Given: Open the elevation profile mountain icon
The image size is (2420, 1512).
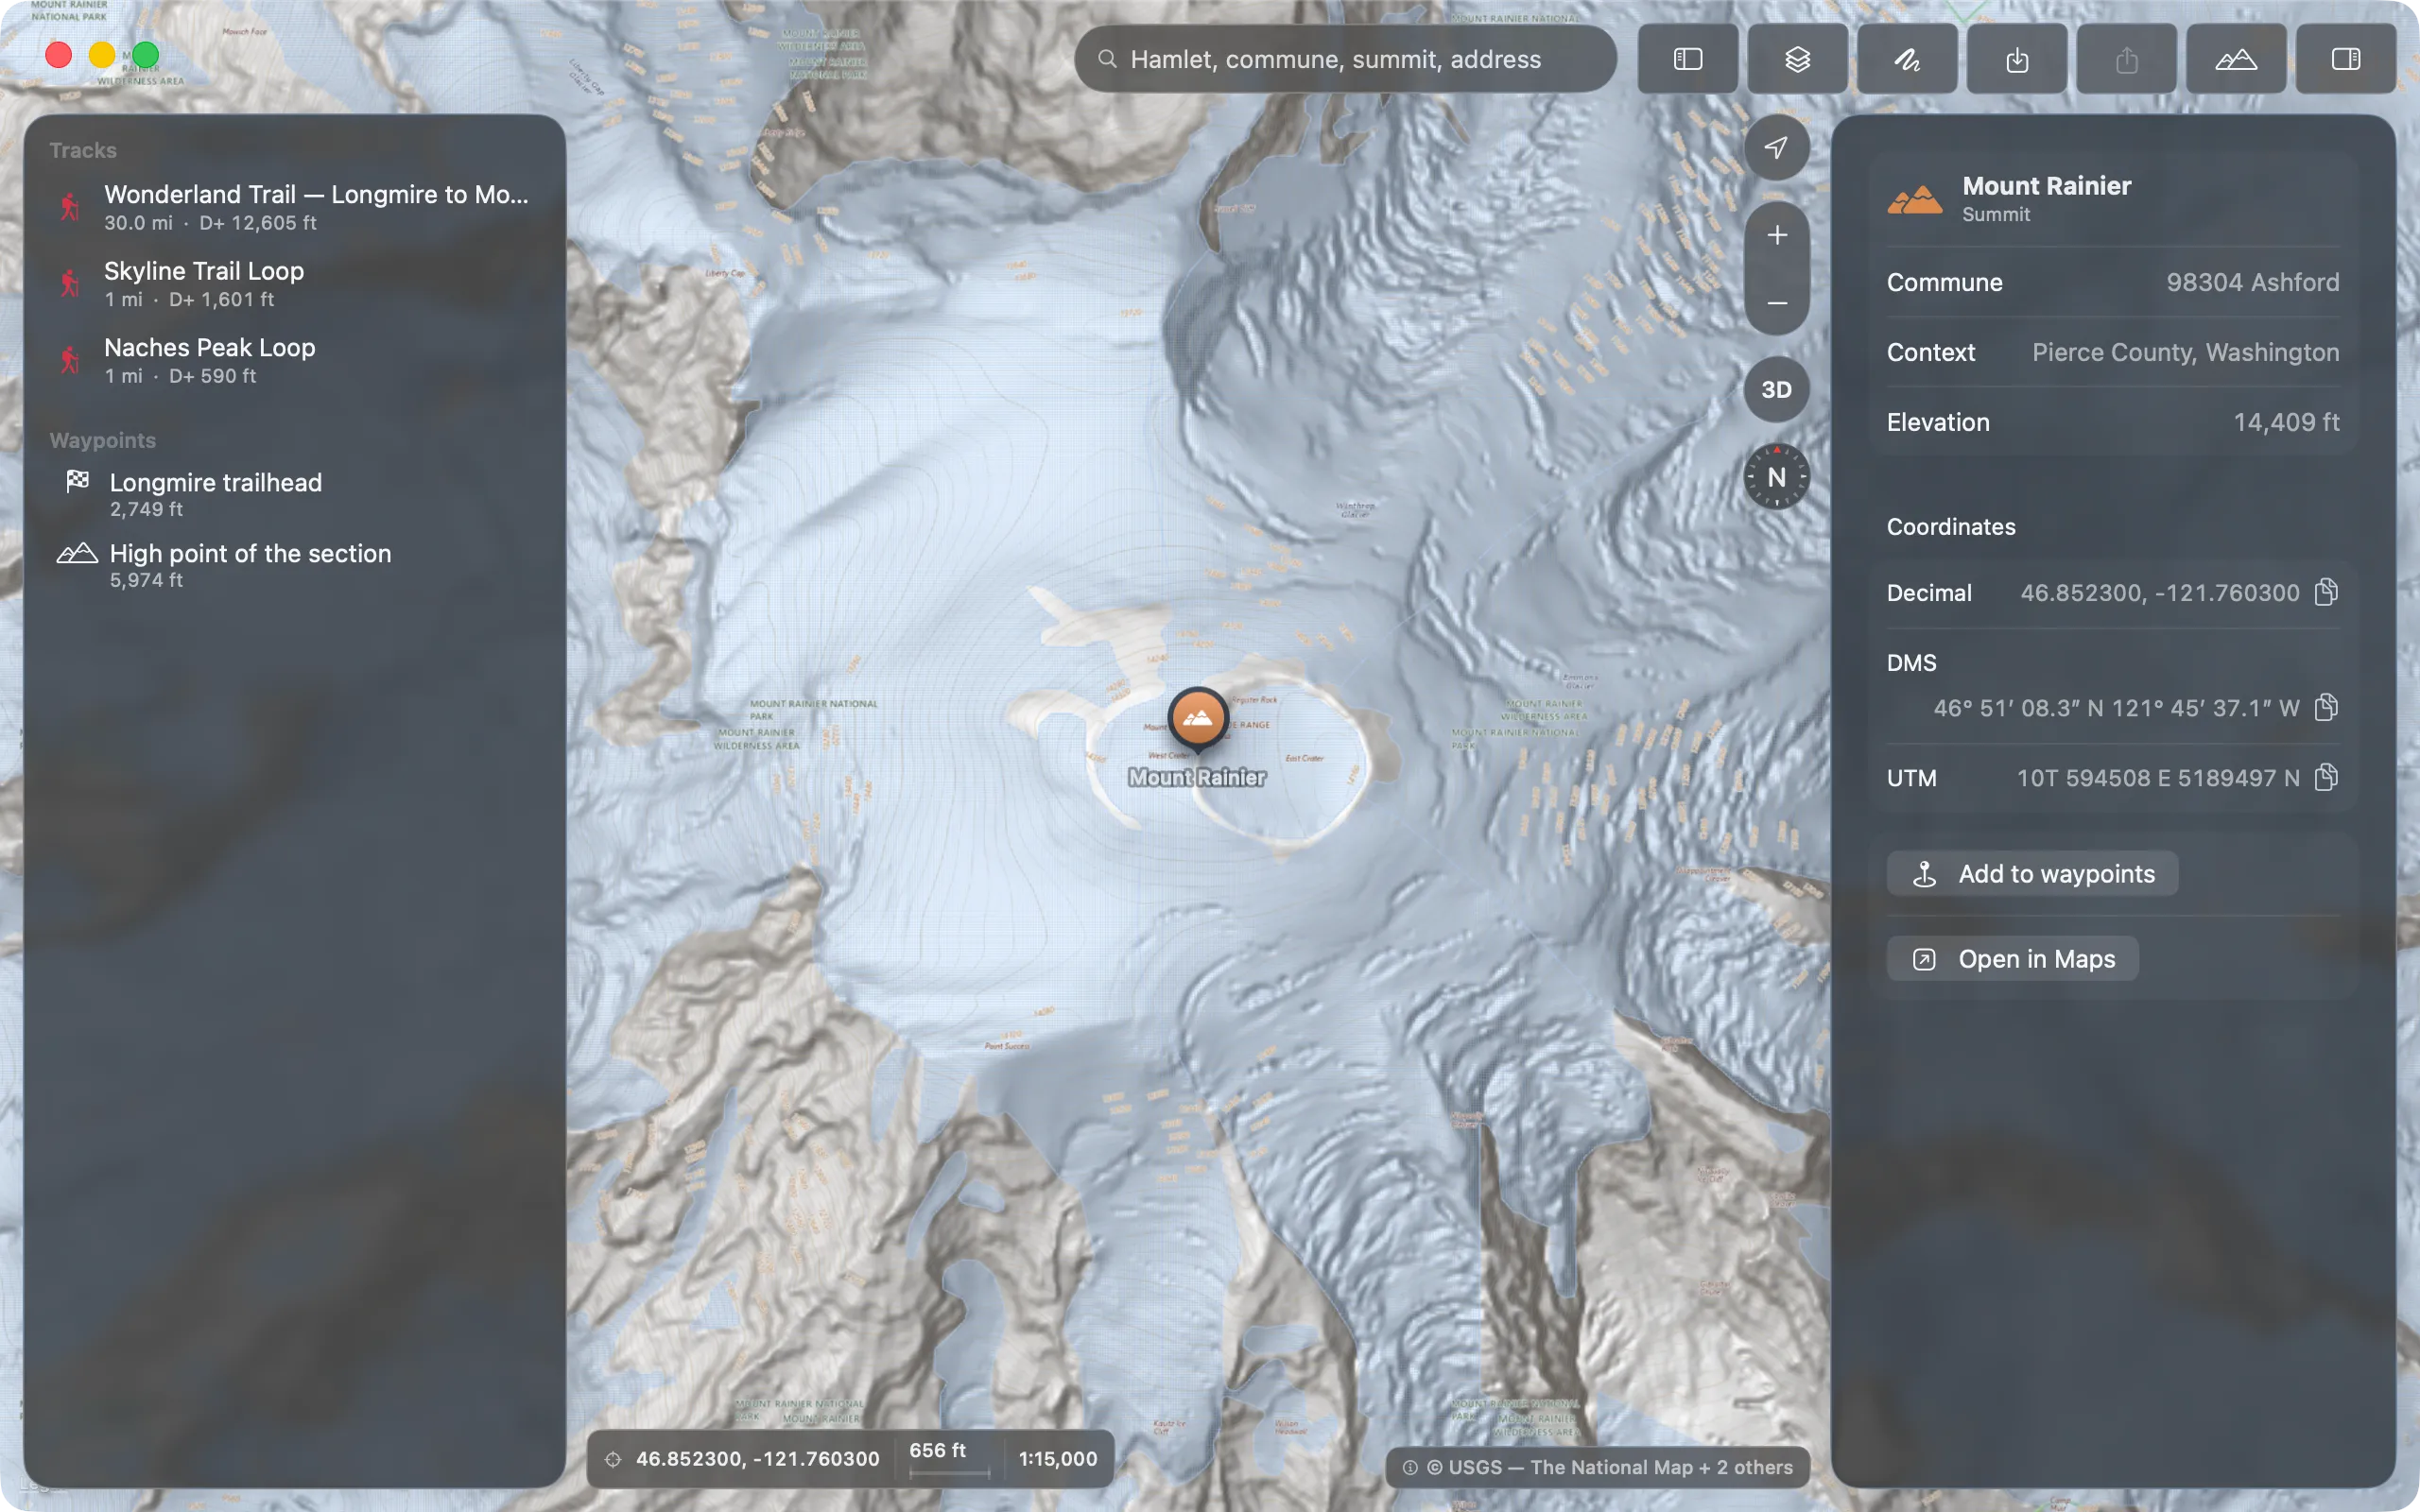Looking at the screenshot, I should [x=2236, y=59].
